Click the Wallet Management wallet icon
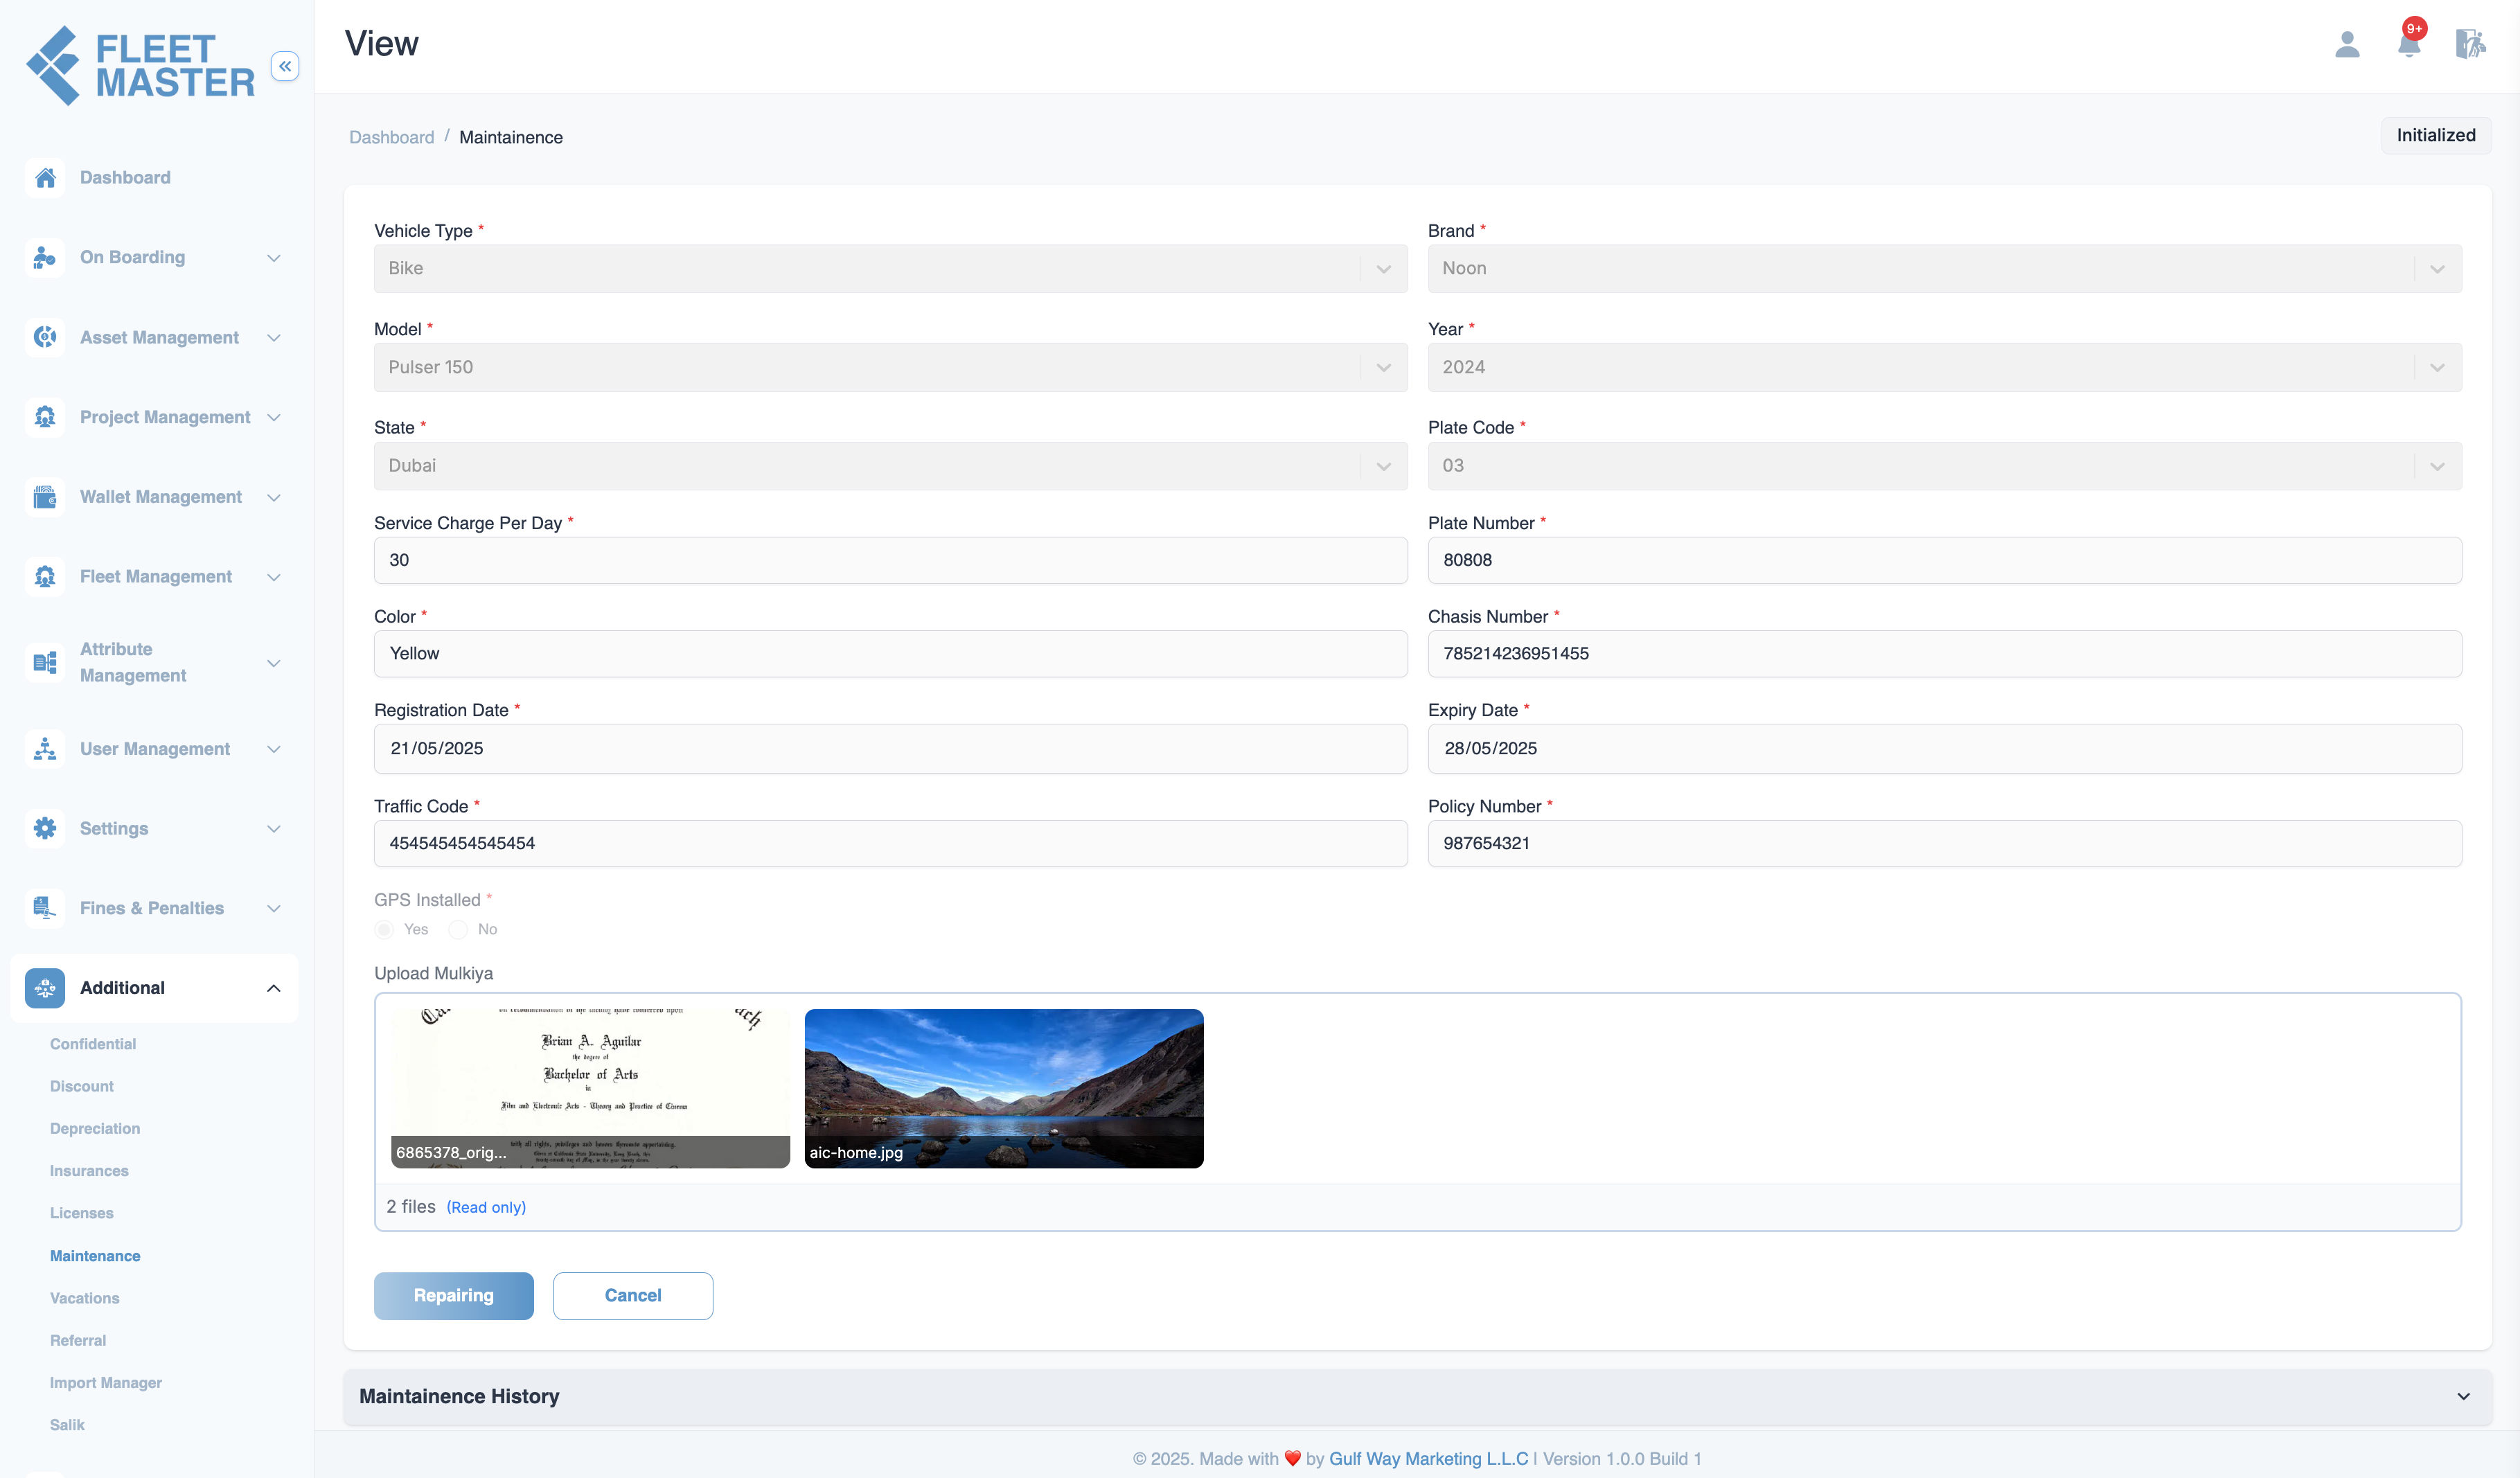This screenshot has height=1478, width=2520. tap(45, 497)
